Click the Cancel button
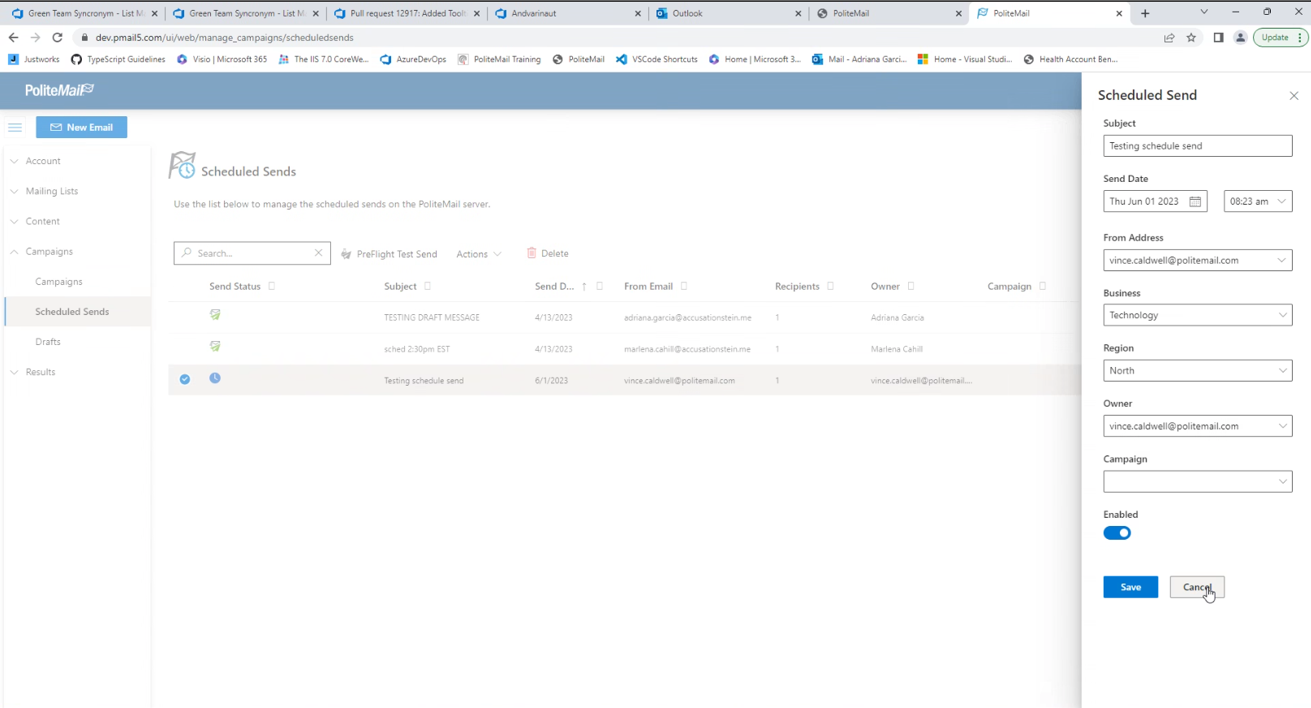This screenshot has width=1311, height=708. [x=1197, y=587]
